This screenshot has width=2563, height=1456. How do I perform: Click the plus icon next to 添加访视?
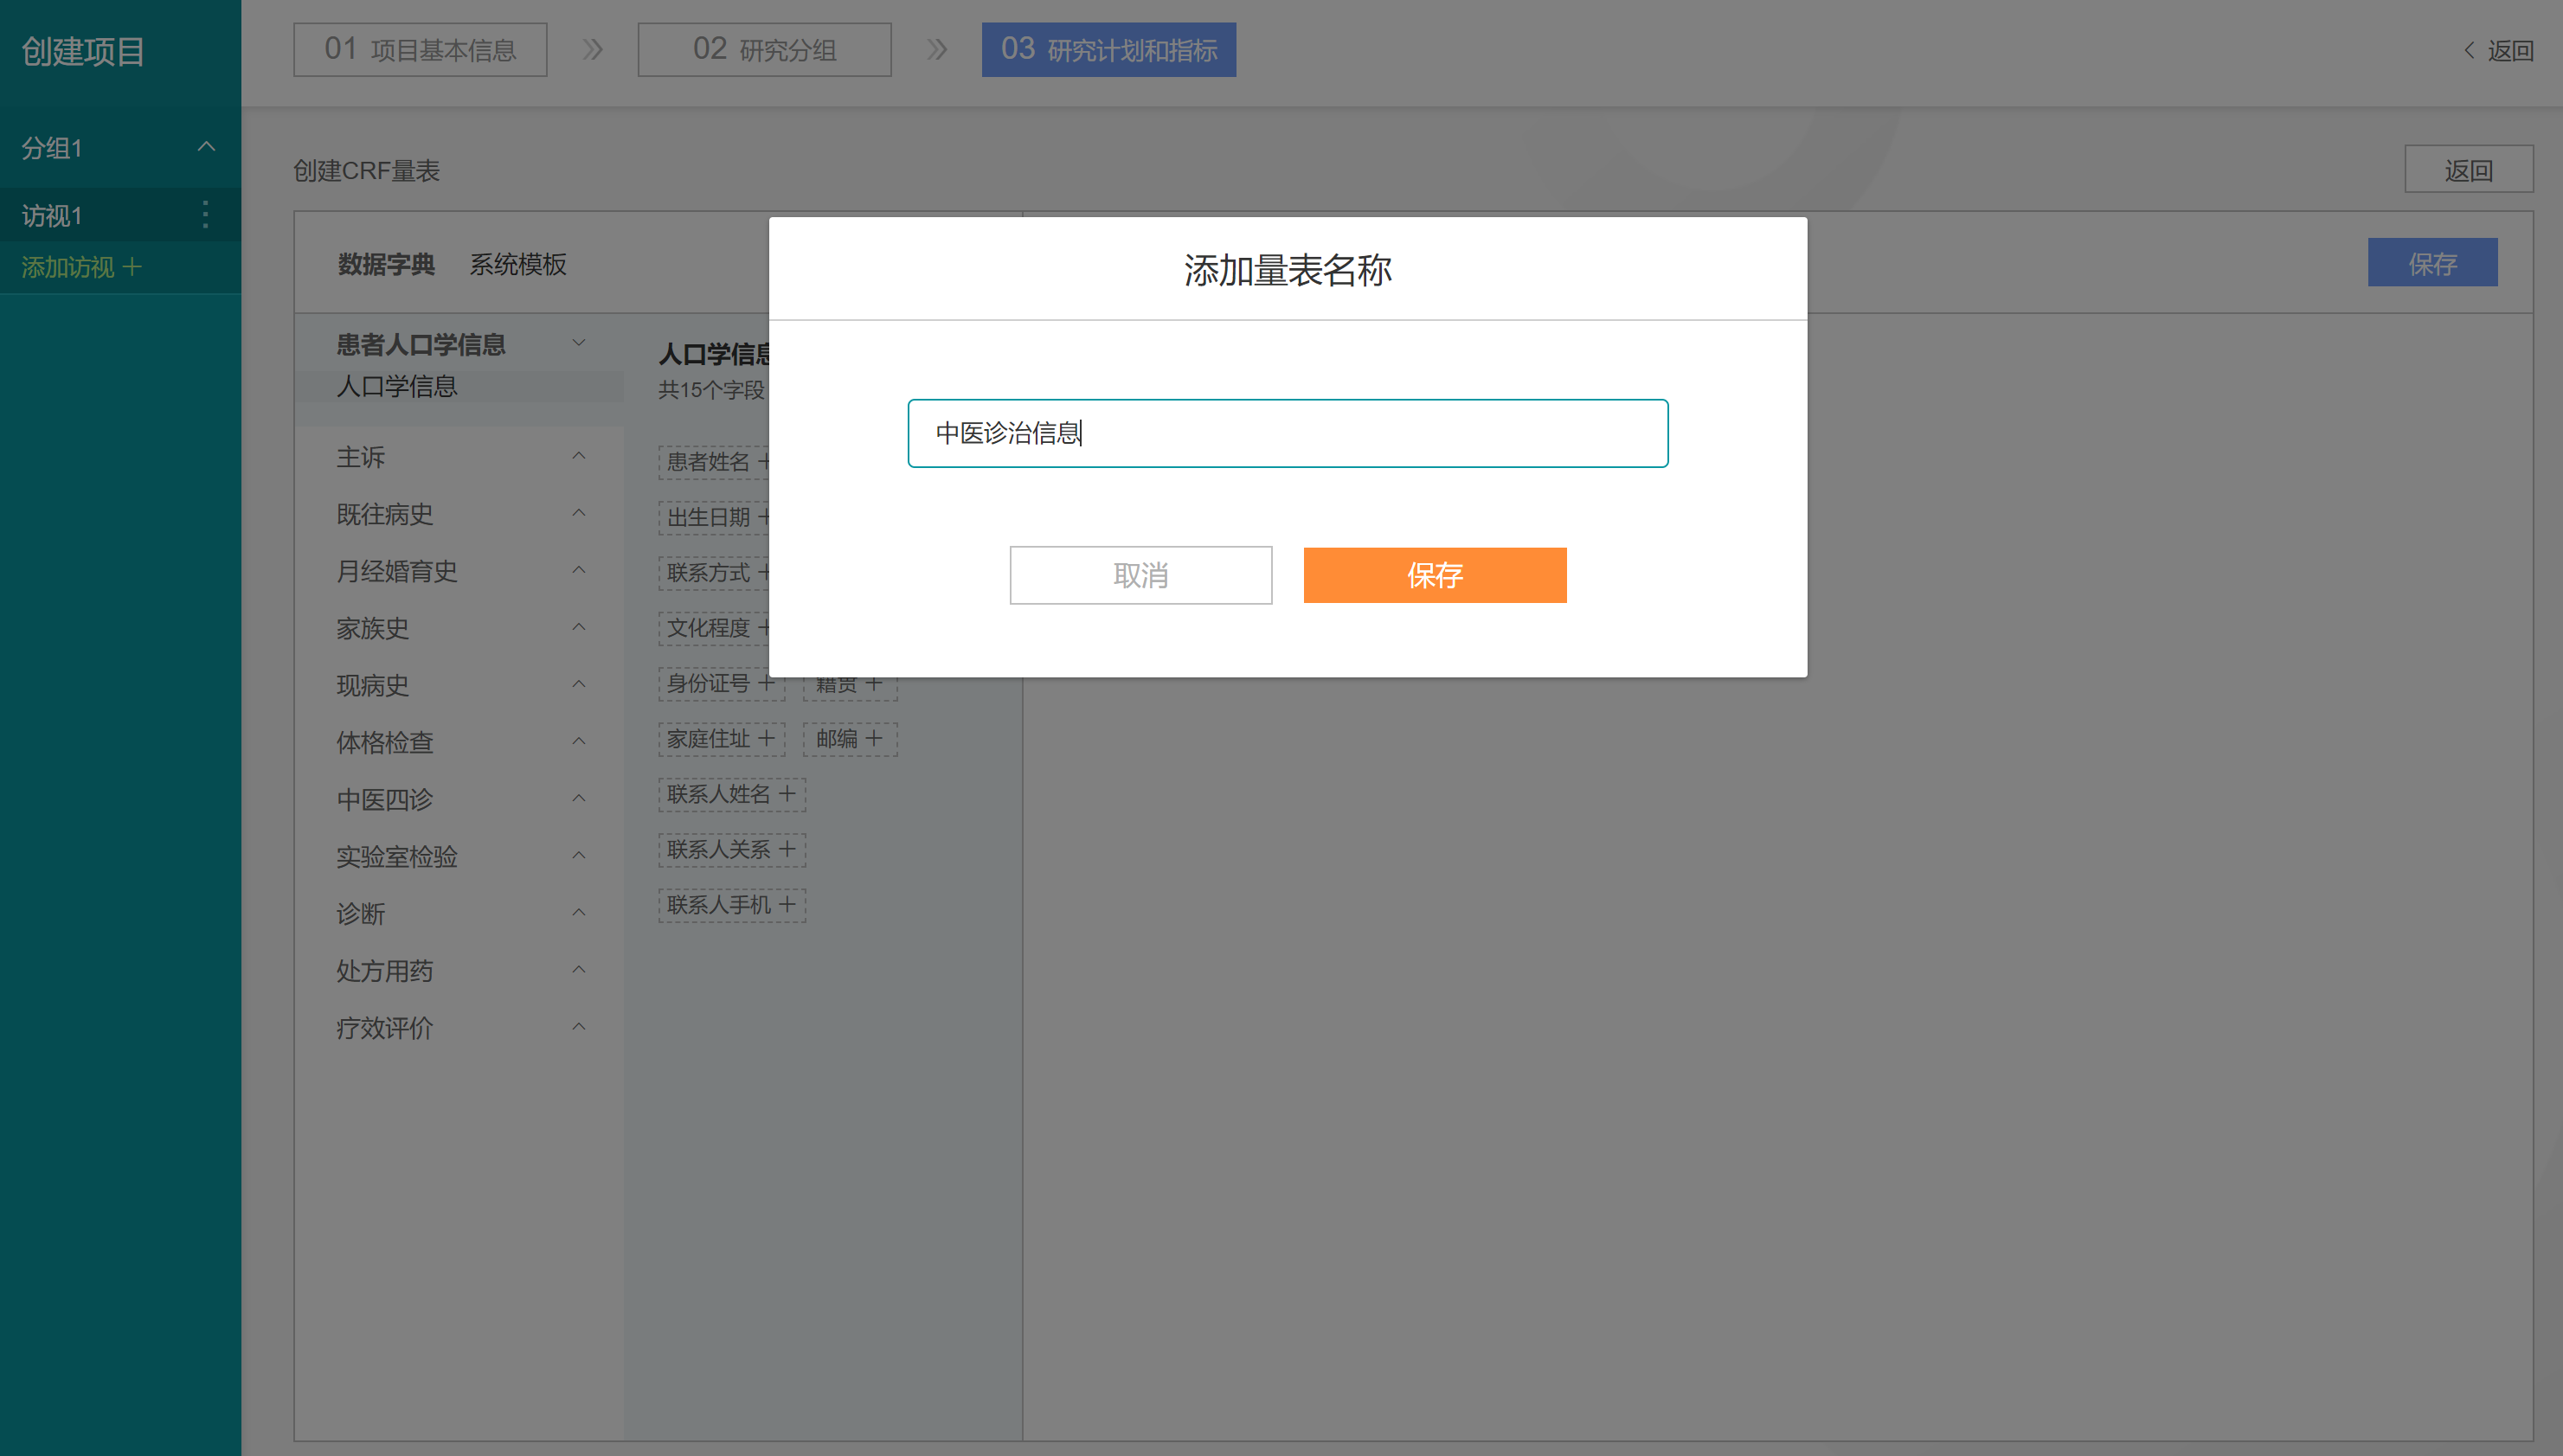click(132, 267)
